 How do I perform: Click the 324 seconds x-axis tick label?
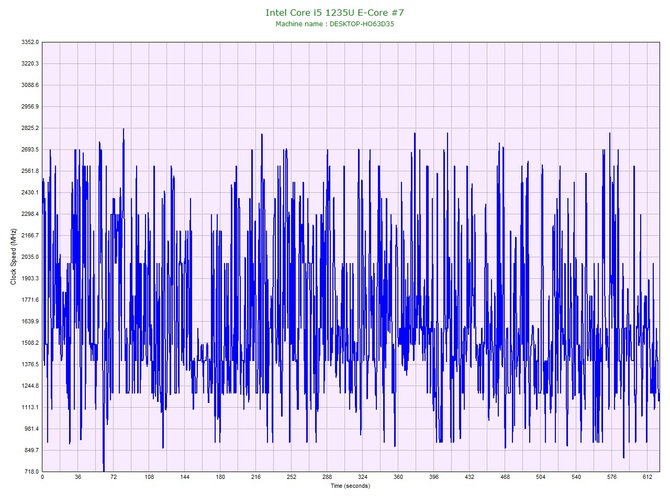coord(362,477)
